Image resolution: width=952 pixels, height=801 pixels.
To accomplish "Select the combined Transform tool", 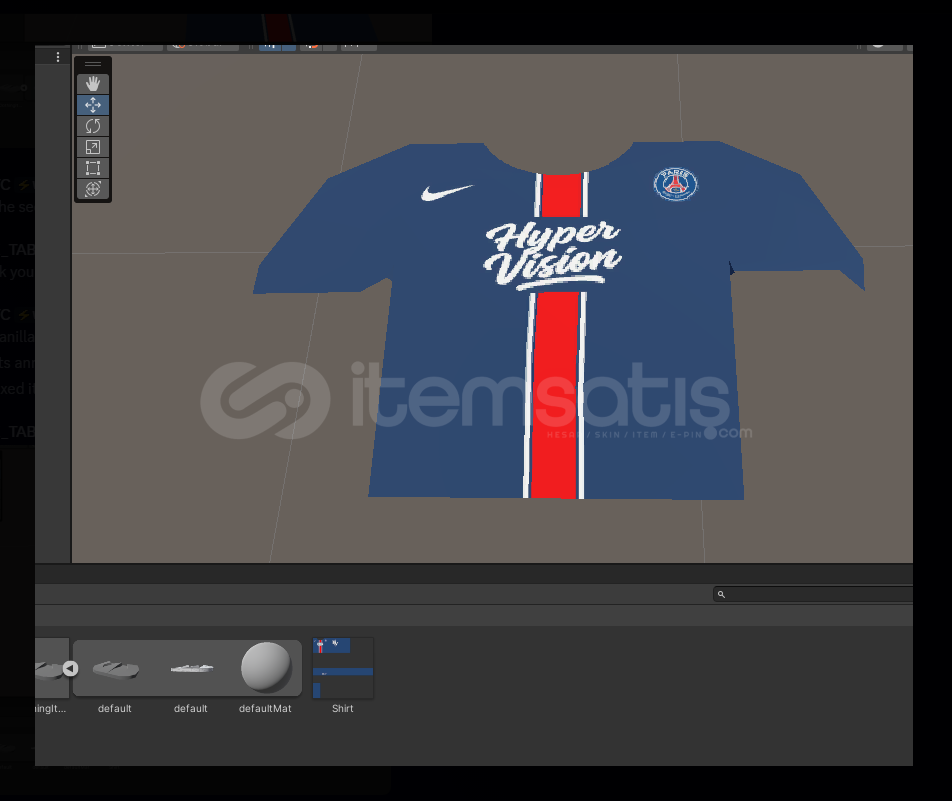I will (93, 189).
